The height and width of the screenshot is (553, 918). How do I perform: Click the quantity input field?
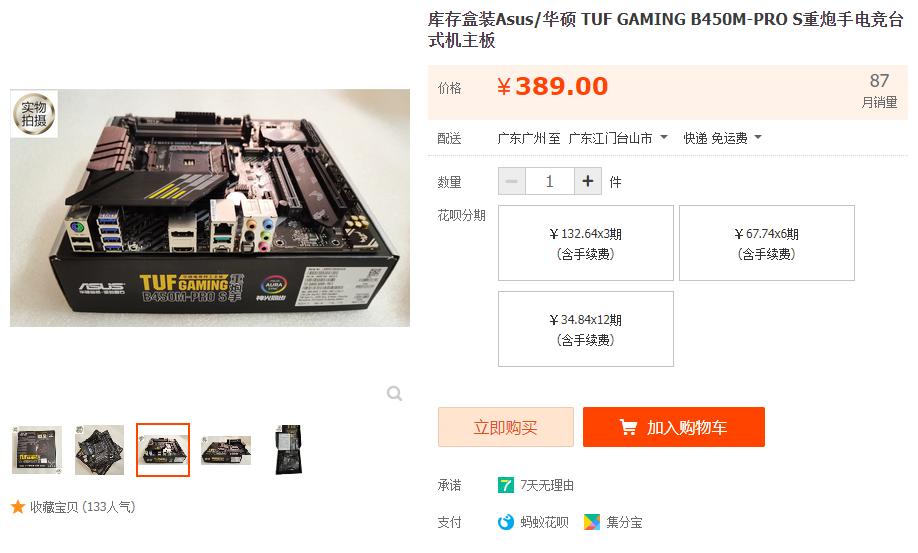(550, 181)
